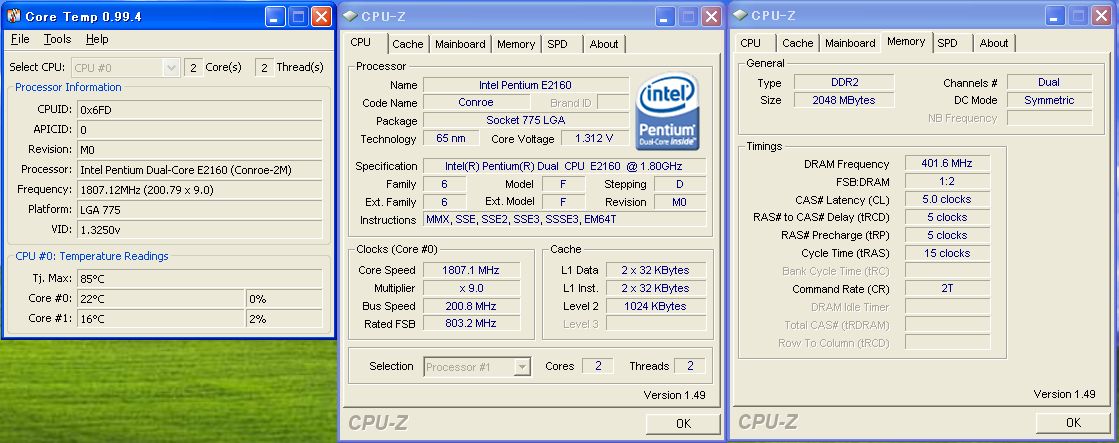The width and height of the screenshot is (1119, 443).
Task: Click the Technology value 65 nm
Action: pyautogui.click(x=451, y=138)
